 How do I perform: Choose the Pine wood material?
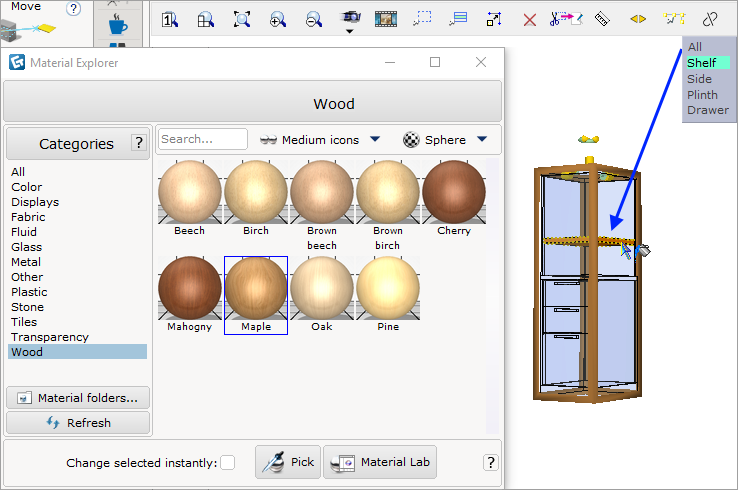(x=388, y=294)
